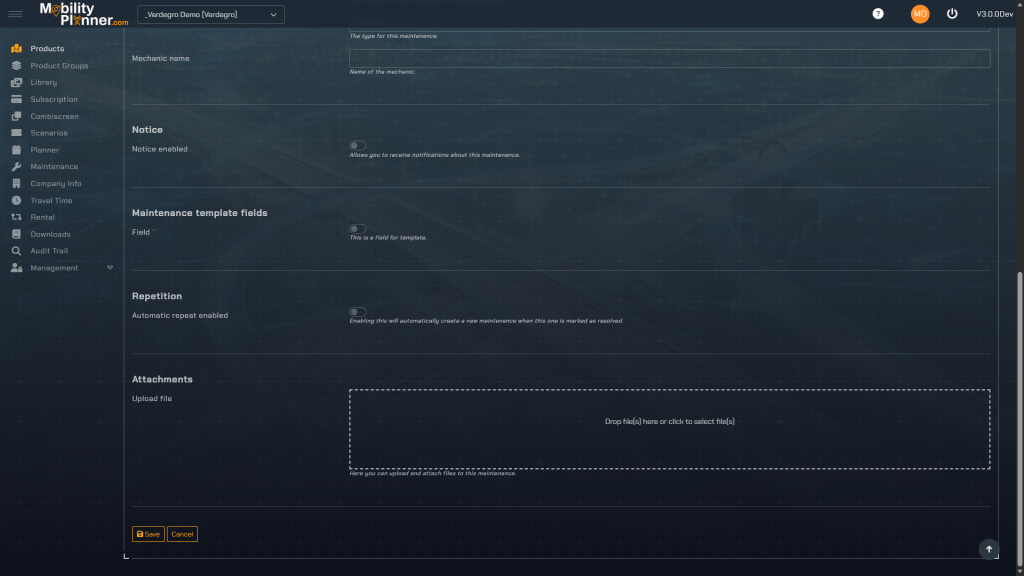Click the Maintenance wrench icon

click(16, 167)
